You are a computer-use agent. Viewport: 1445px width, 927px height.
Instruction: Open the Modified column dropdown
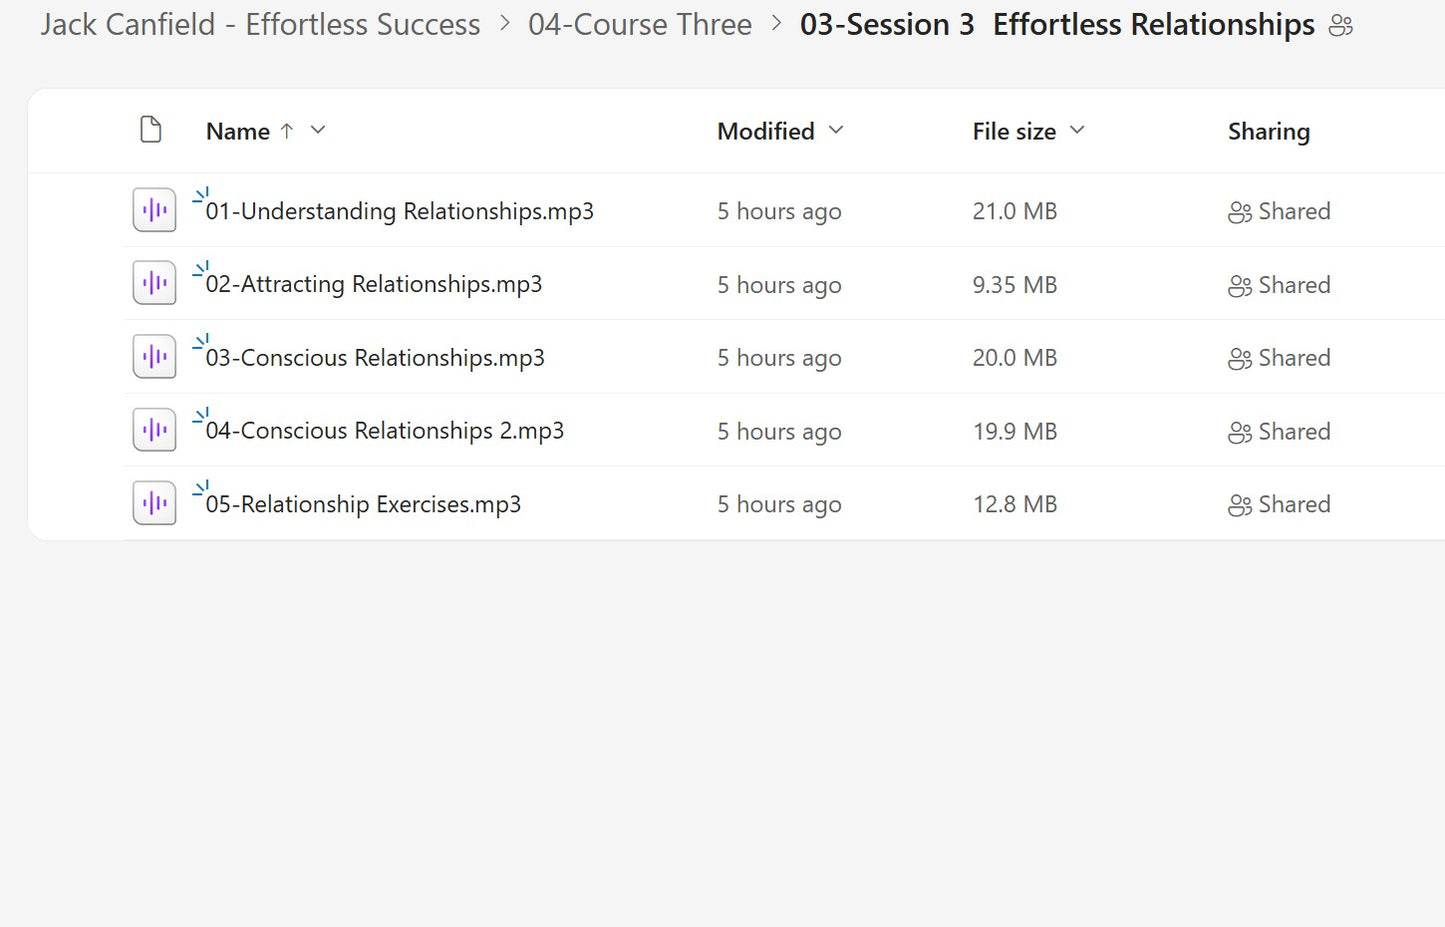[x=836, y=131]
